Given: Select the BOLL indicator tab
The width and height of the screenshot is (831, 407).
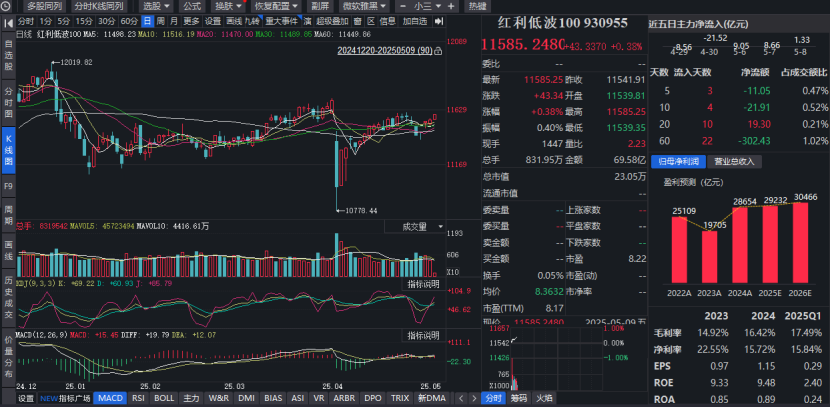Looking at the screenshot, I should [164, 398].
